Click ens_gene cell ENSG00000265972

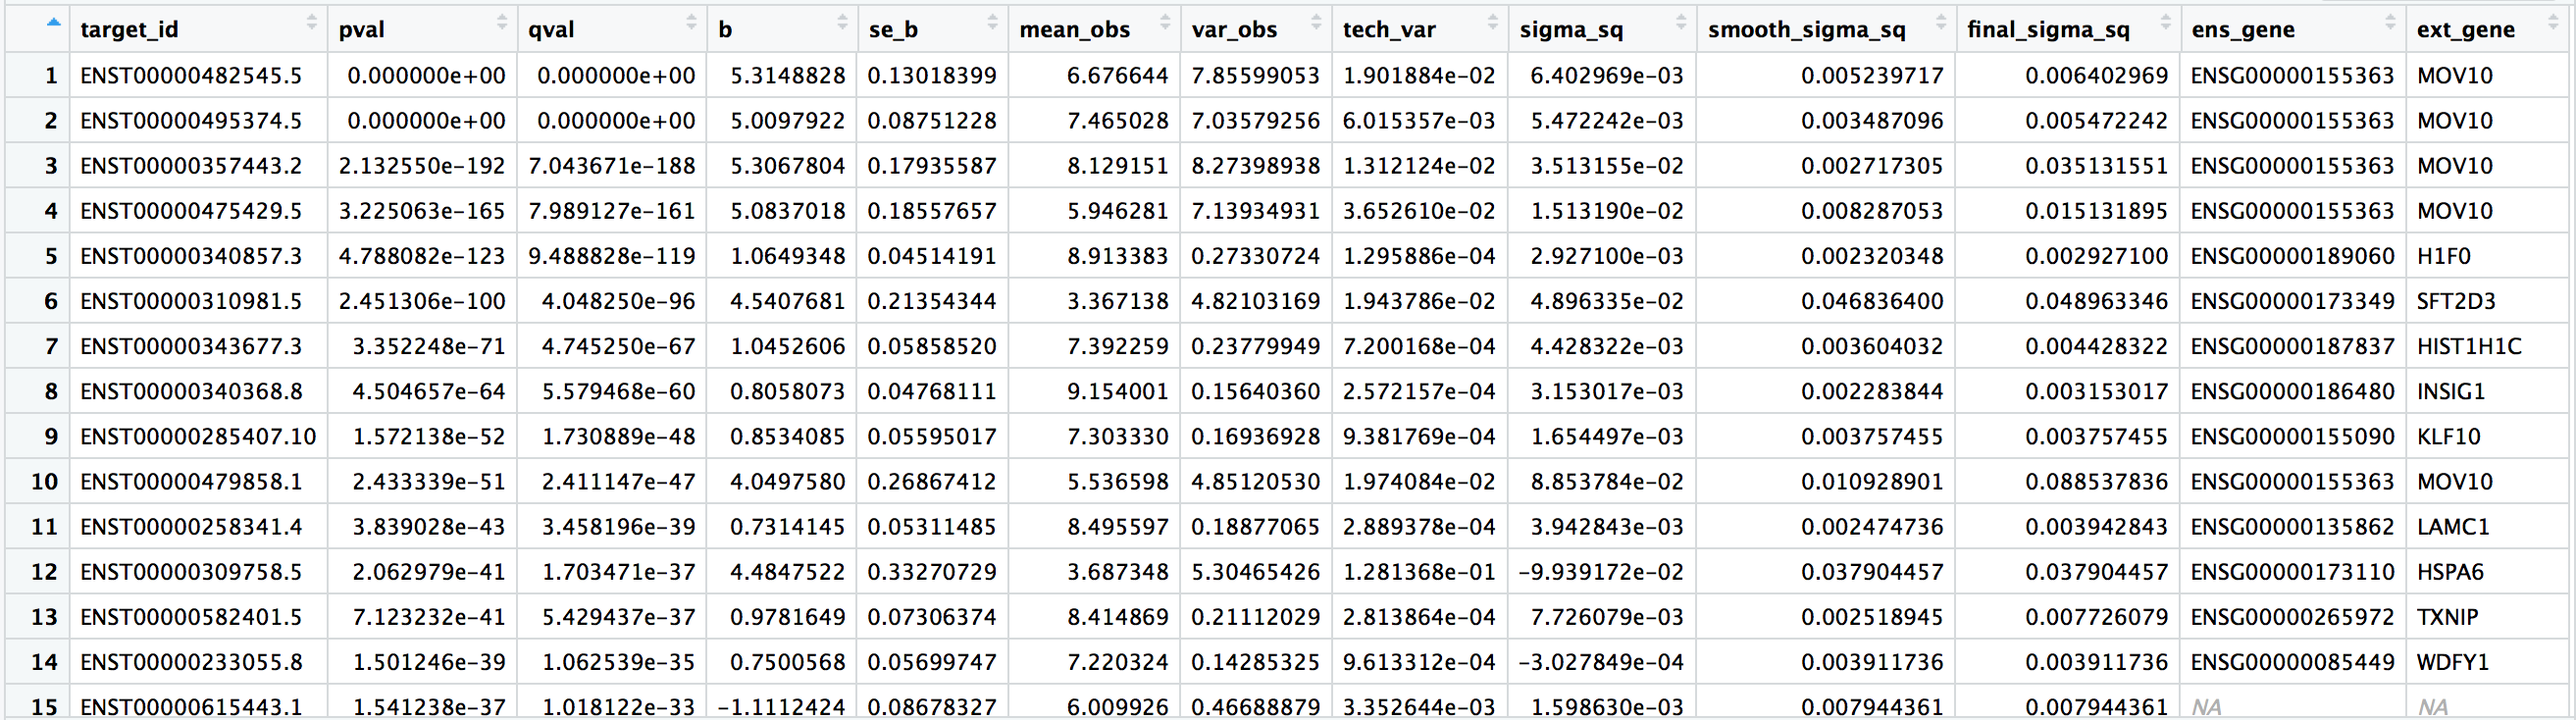[2292, 616]
